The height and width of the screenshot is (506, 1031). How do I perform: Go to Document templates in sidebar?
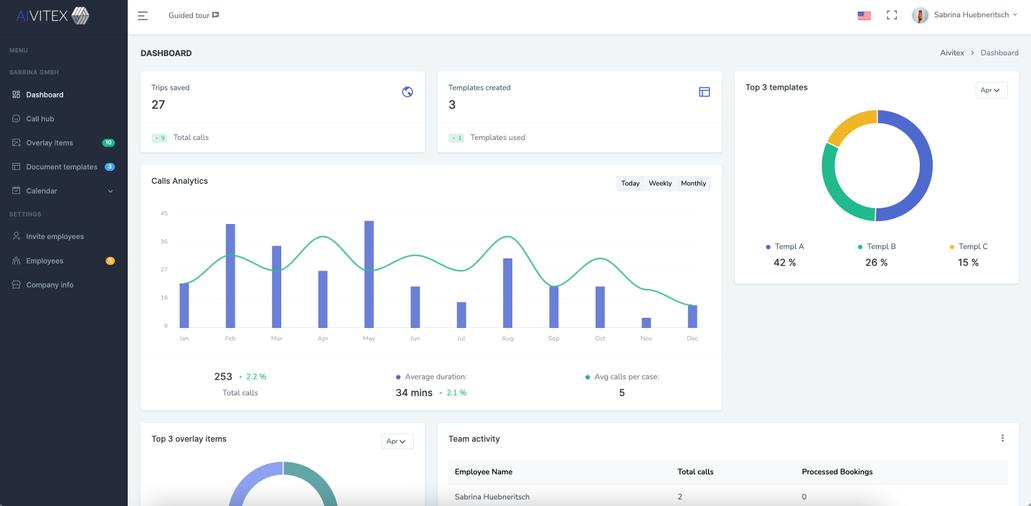click(x=61, y=167)
